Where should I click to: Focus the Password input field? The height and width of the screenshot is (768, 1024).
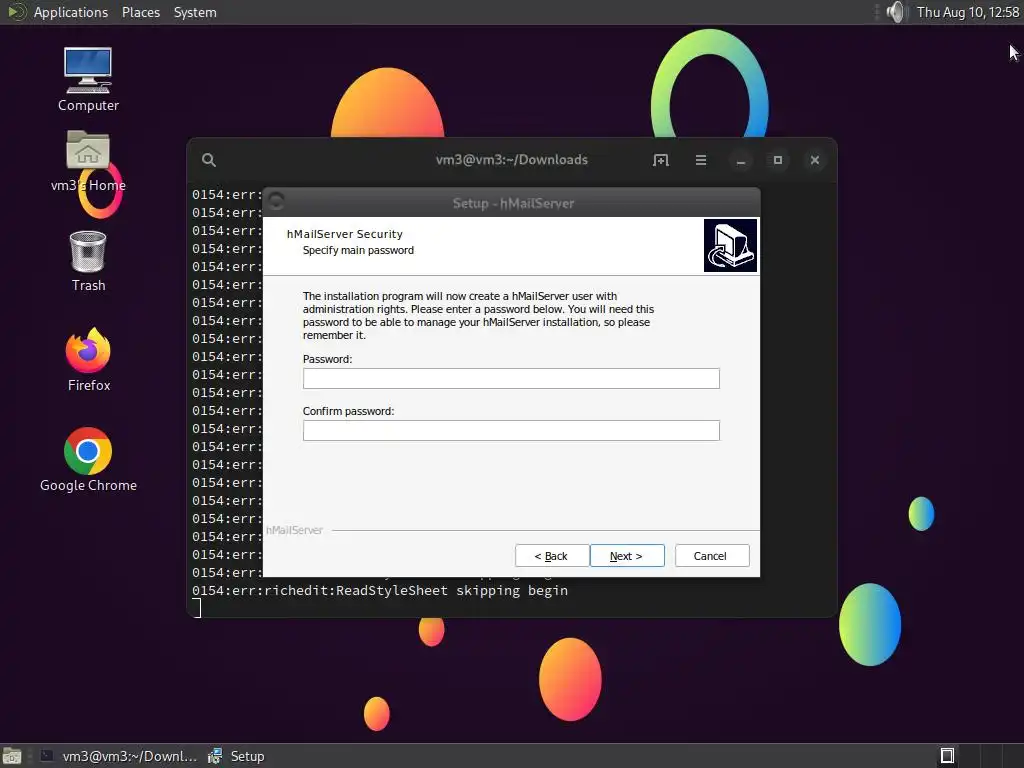(511, 379)
